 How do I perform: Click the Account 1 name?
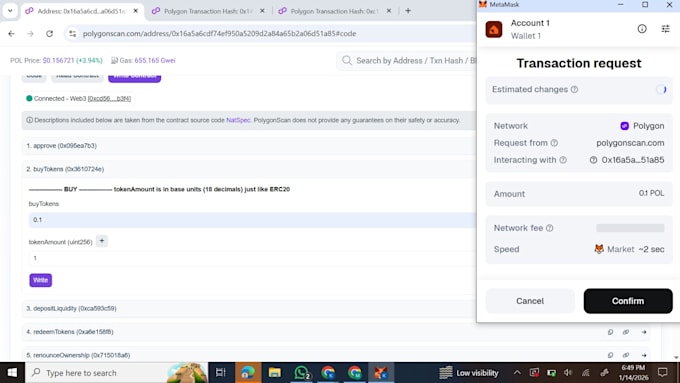(530, 23)
